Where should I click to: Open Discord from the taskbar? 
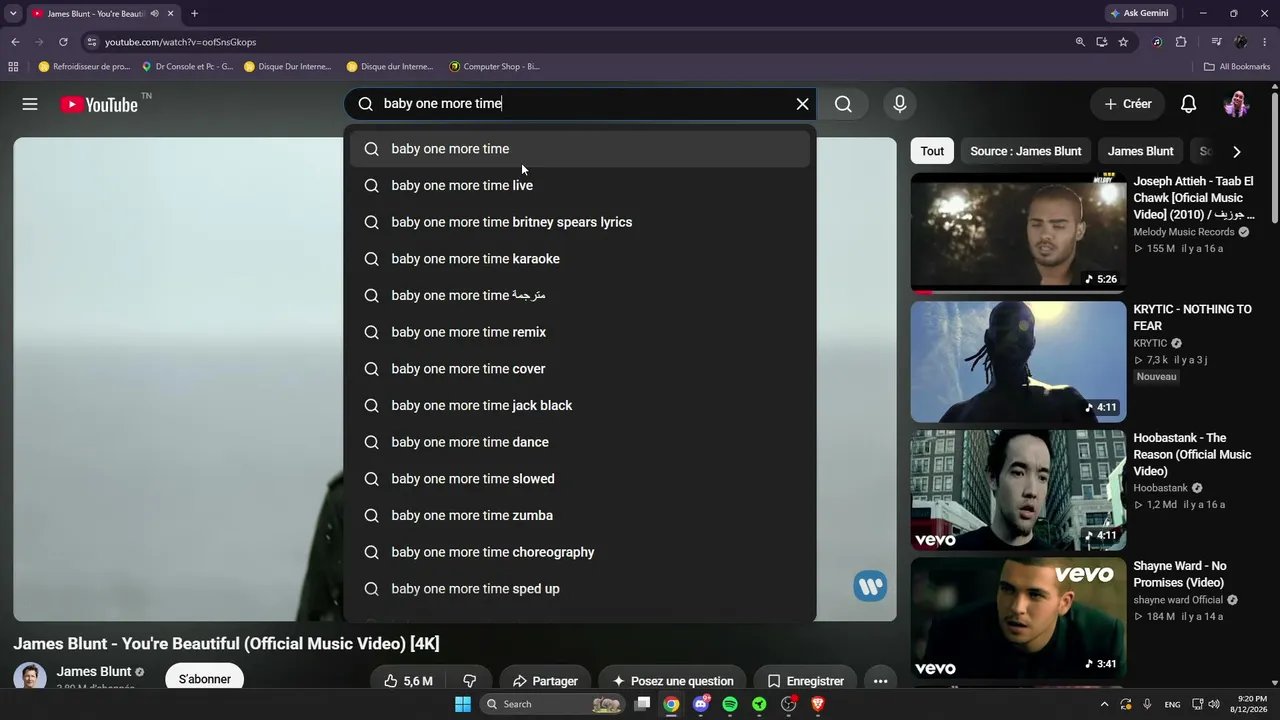pyautogui.click(x=701, y=704)
